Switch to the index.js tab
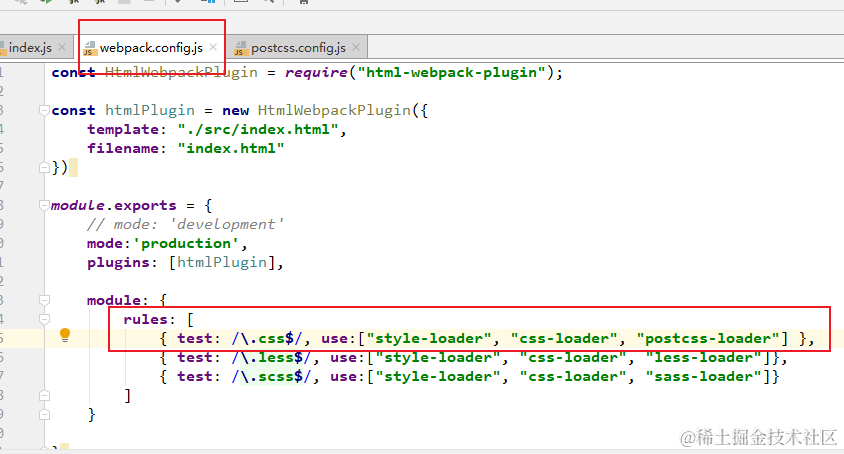Image resolution: width=844 pixels, height=454 pixels. (x=30, y=48)
